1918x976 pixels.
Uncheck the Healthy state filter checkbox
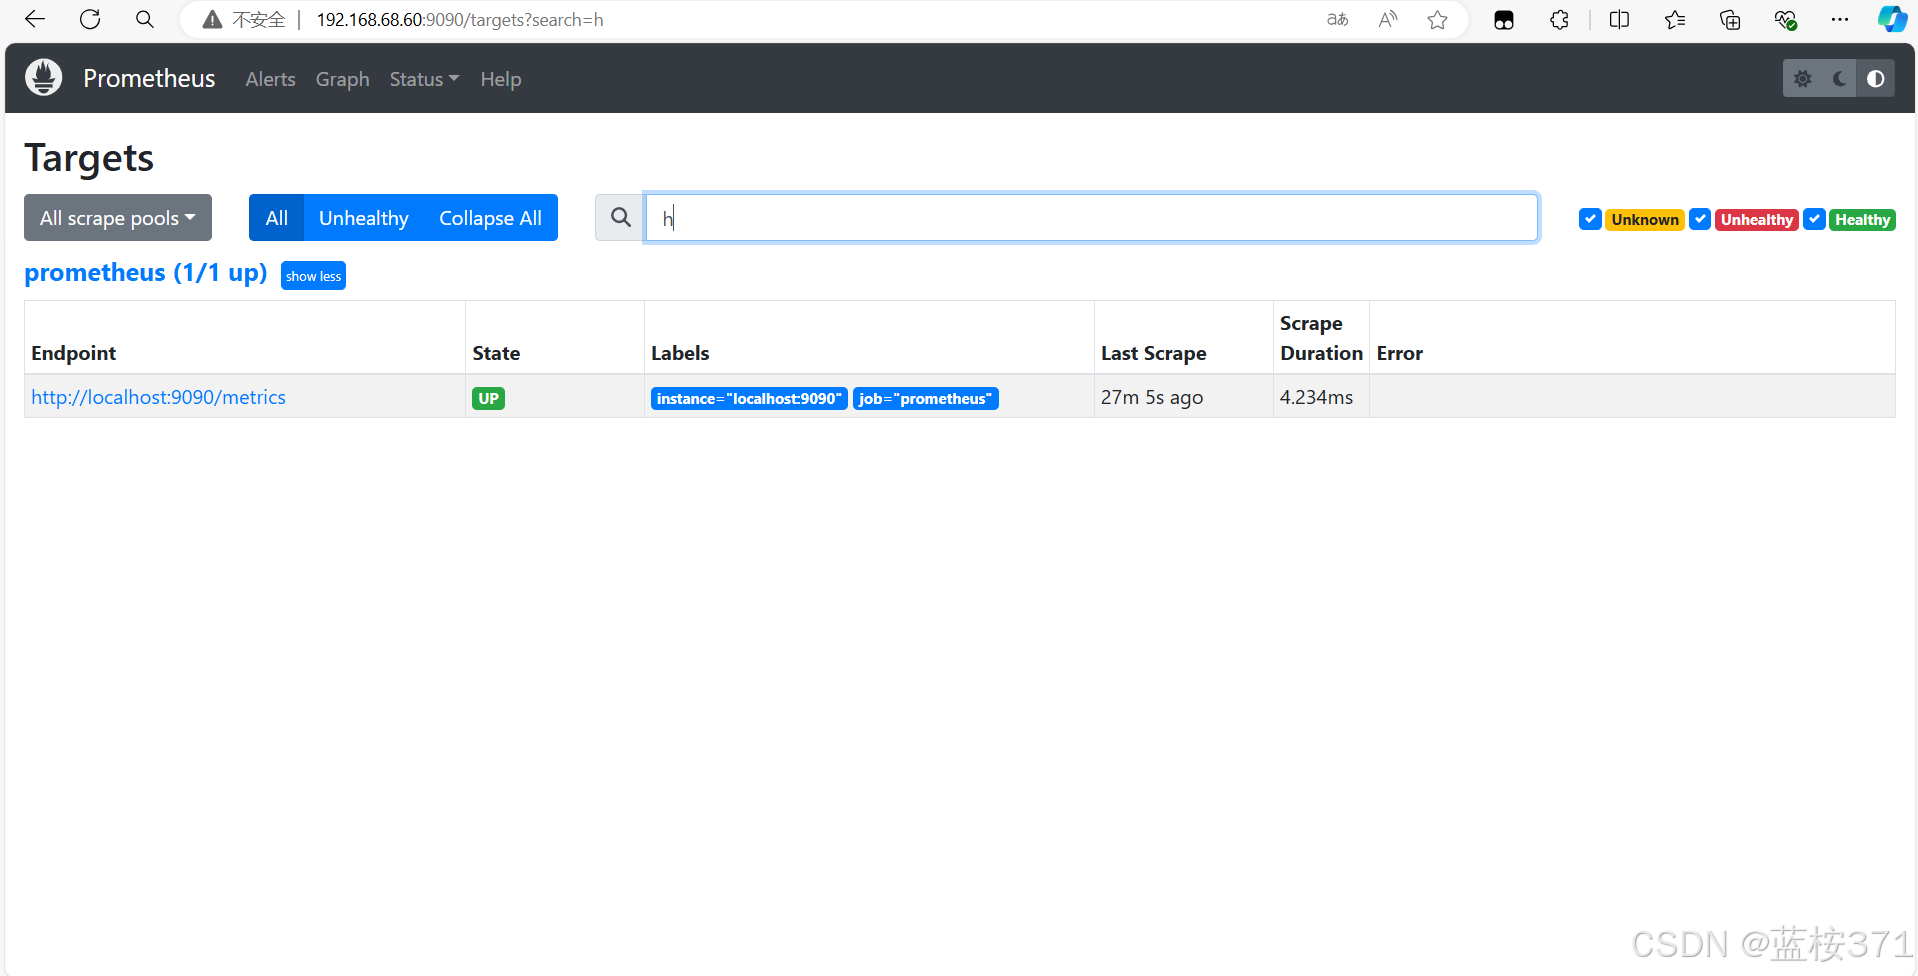pos(1814,219)
